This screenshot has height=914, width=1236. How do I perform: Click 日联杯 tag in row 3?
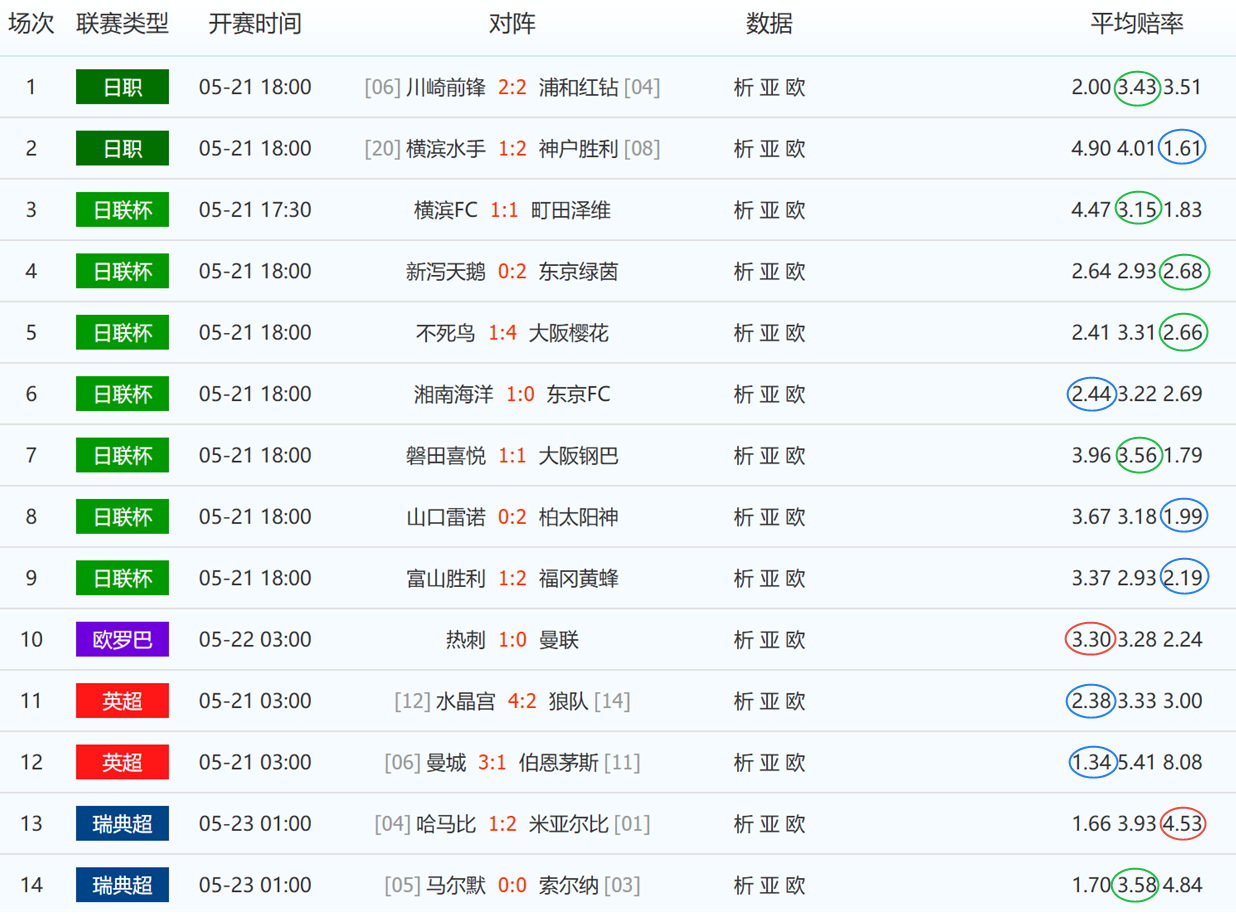(122, 210)
